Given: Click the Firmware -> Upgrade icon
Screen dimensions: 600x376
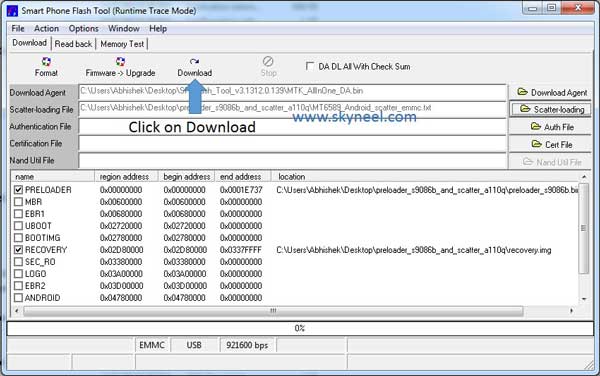Looking at the screenshot, I should pyautogui.click(x=121, y=61).
